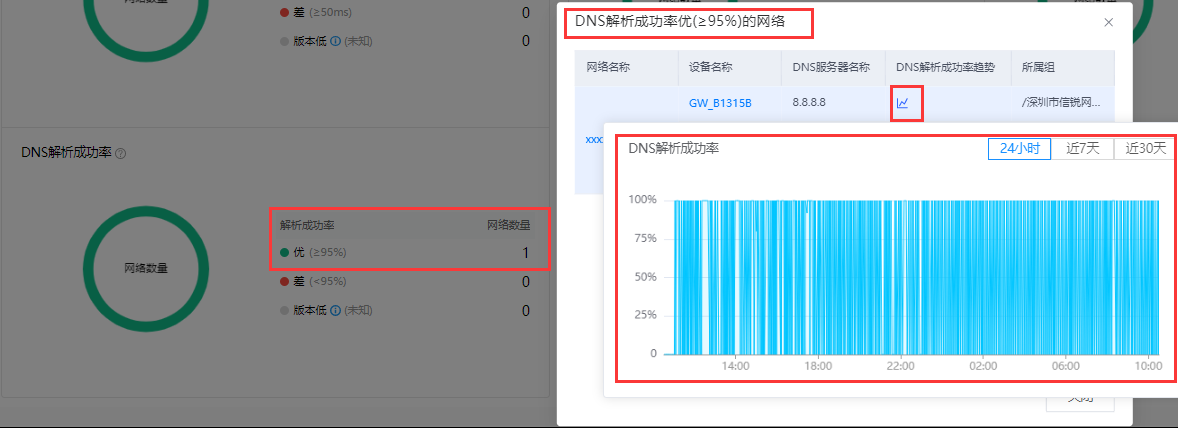Click info icon next to top 版本低 row
Viewport: 1178px width, 428px height.
click(336, 41)
